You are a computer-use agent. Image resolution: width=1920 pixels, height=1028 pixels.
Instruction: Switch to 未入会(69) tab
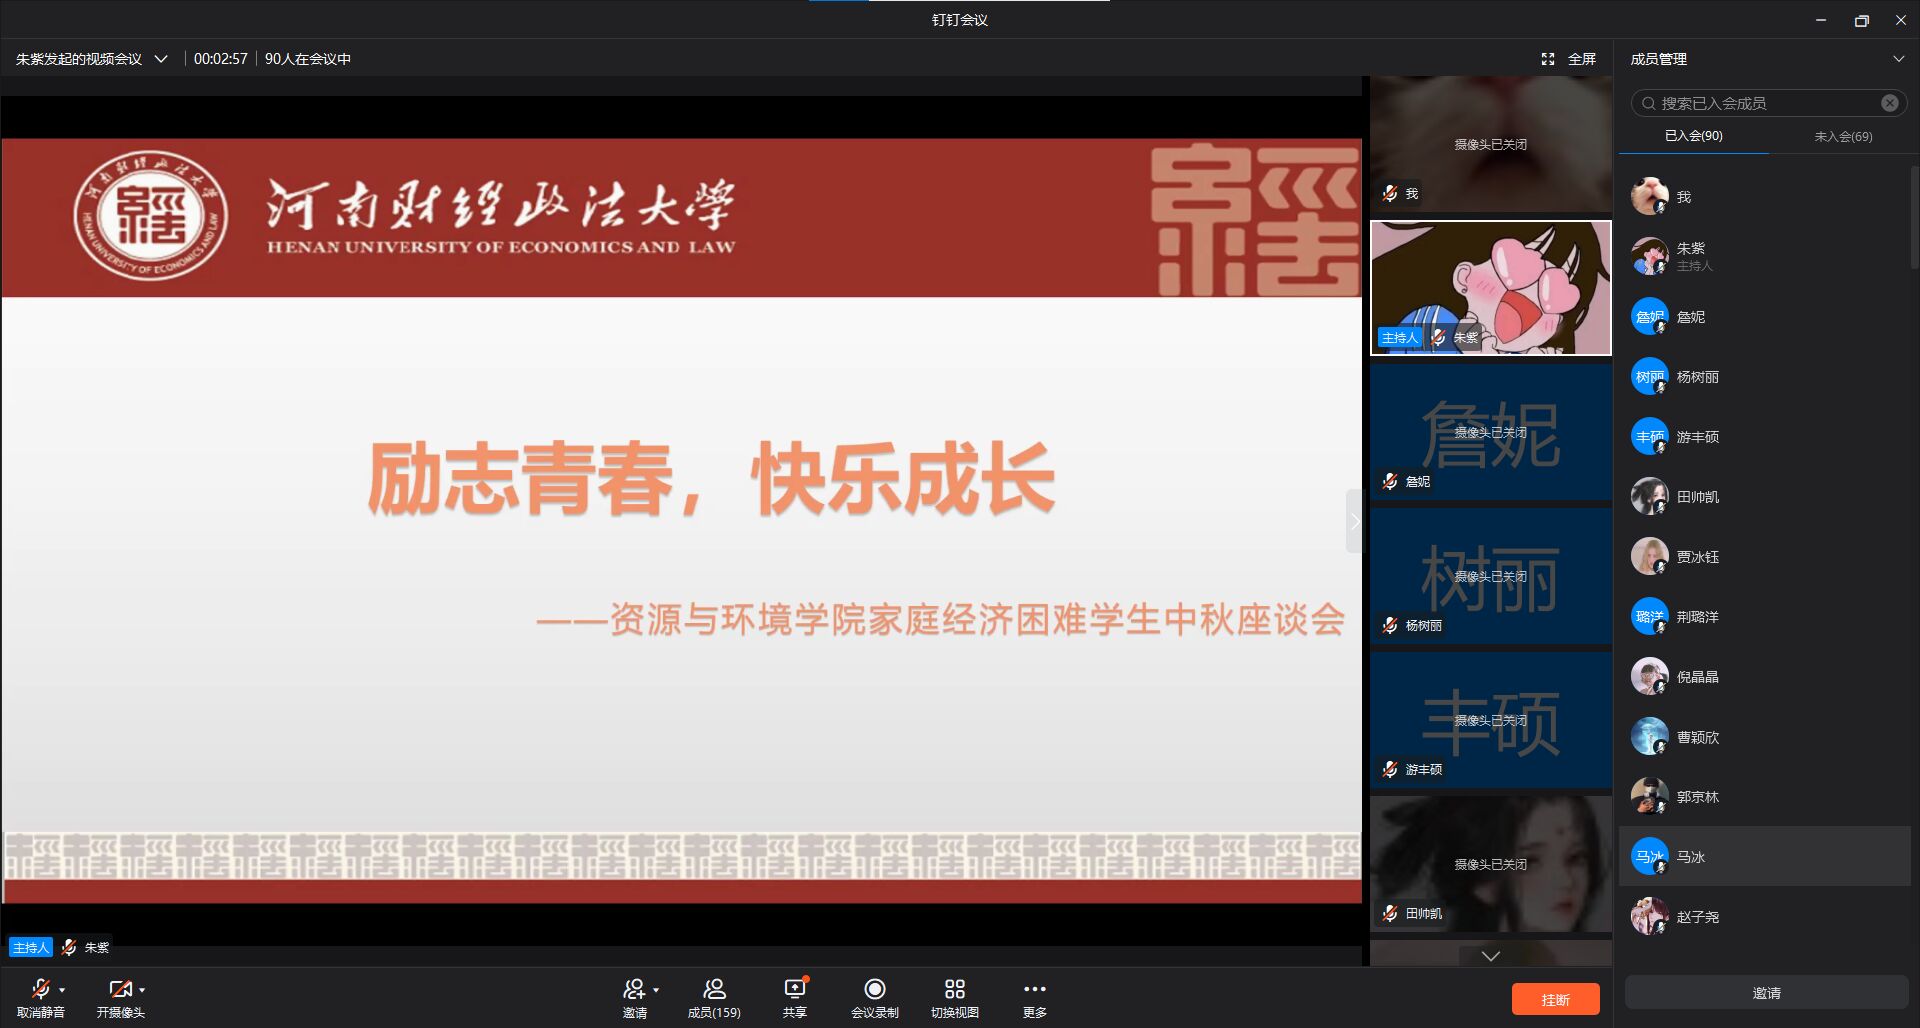pos(1843,136)
